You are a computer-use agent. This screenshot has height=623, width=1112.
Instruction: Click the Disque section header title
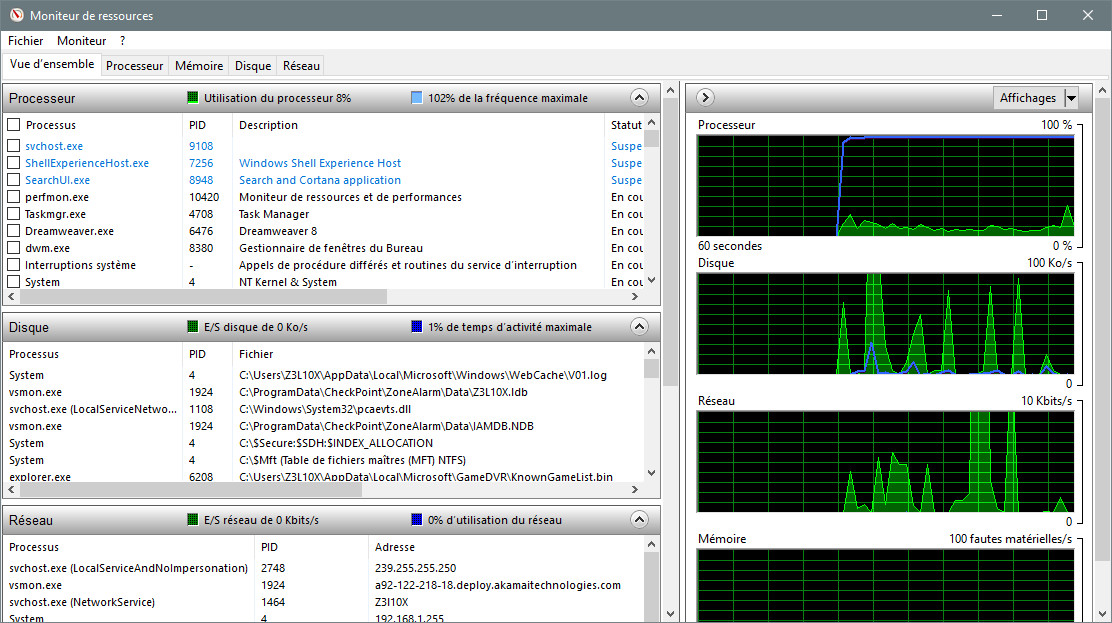tap(29, 327)
